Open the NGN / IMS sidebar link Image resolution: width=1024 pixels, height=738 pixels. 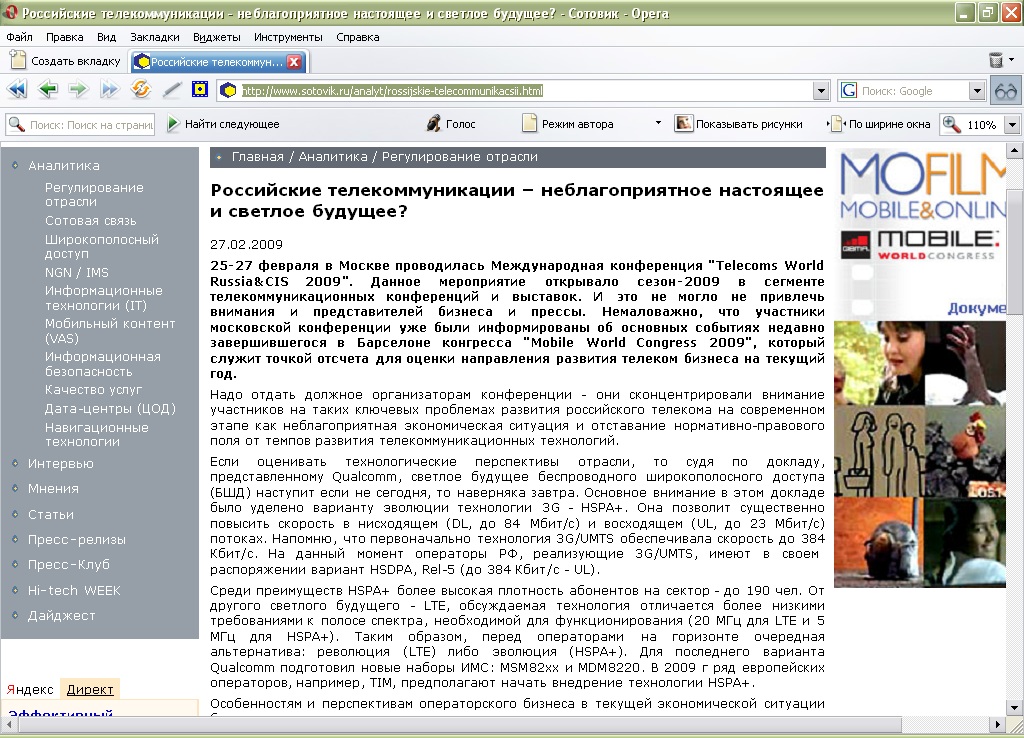pos(77,272)
